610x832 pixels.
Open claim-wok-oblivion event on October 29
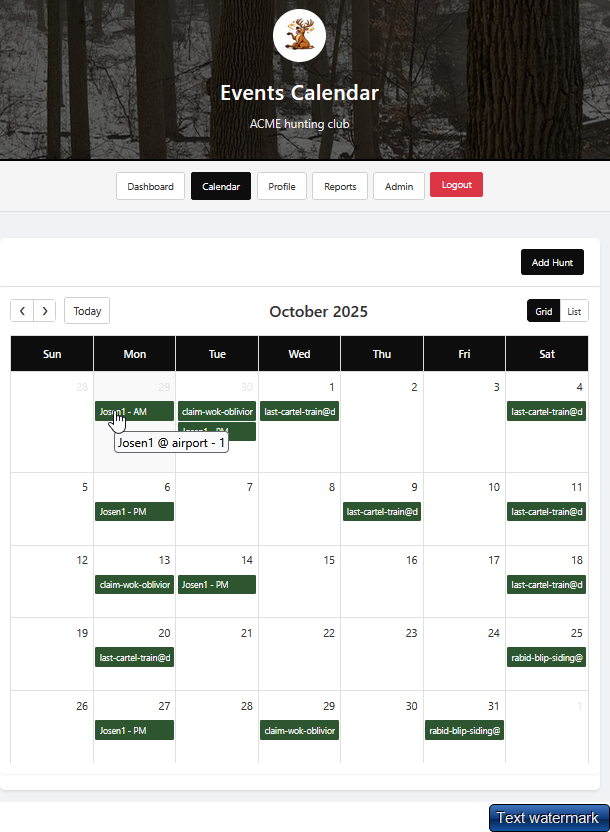(299, 730)
